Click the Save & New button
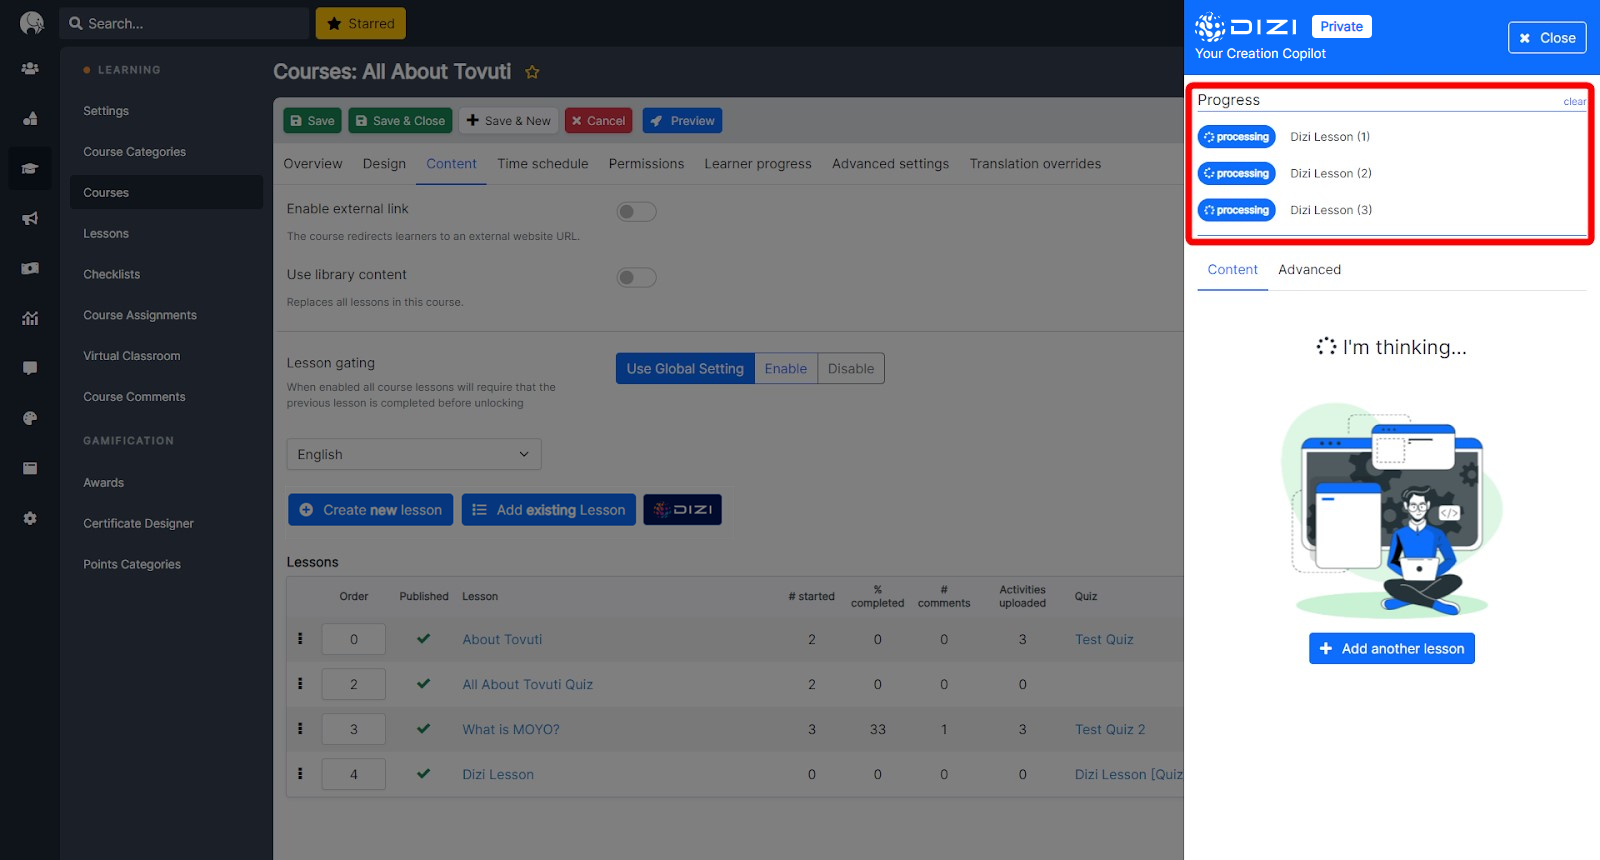This screenshot has width=1600, height=860. (508, 121)
